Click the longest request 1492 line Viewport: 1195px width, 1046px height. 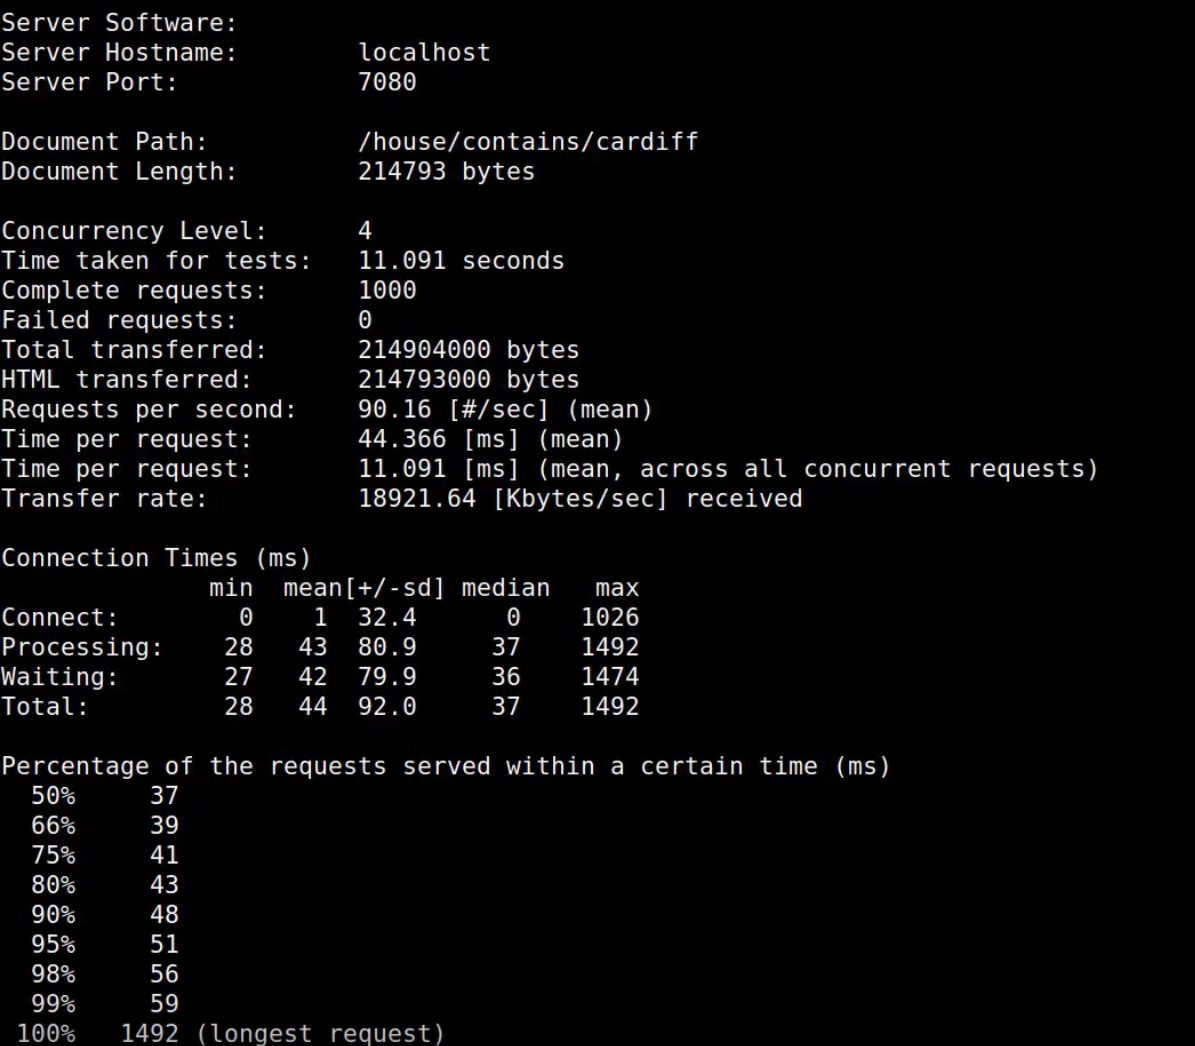[x=230, y=1034]
